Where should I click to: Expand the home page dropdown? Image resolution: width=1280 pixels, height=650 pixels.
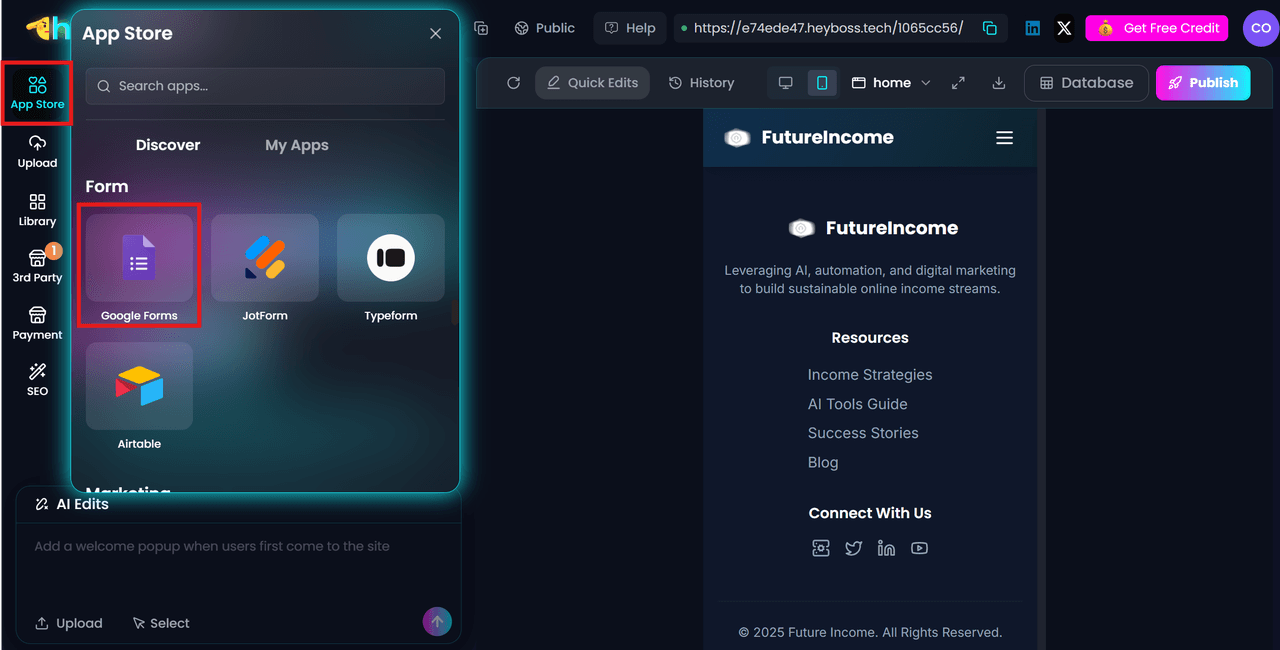(x=891, y=83)
